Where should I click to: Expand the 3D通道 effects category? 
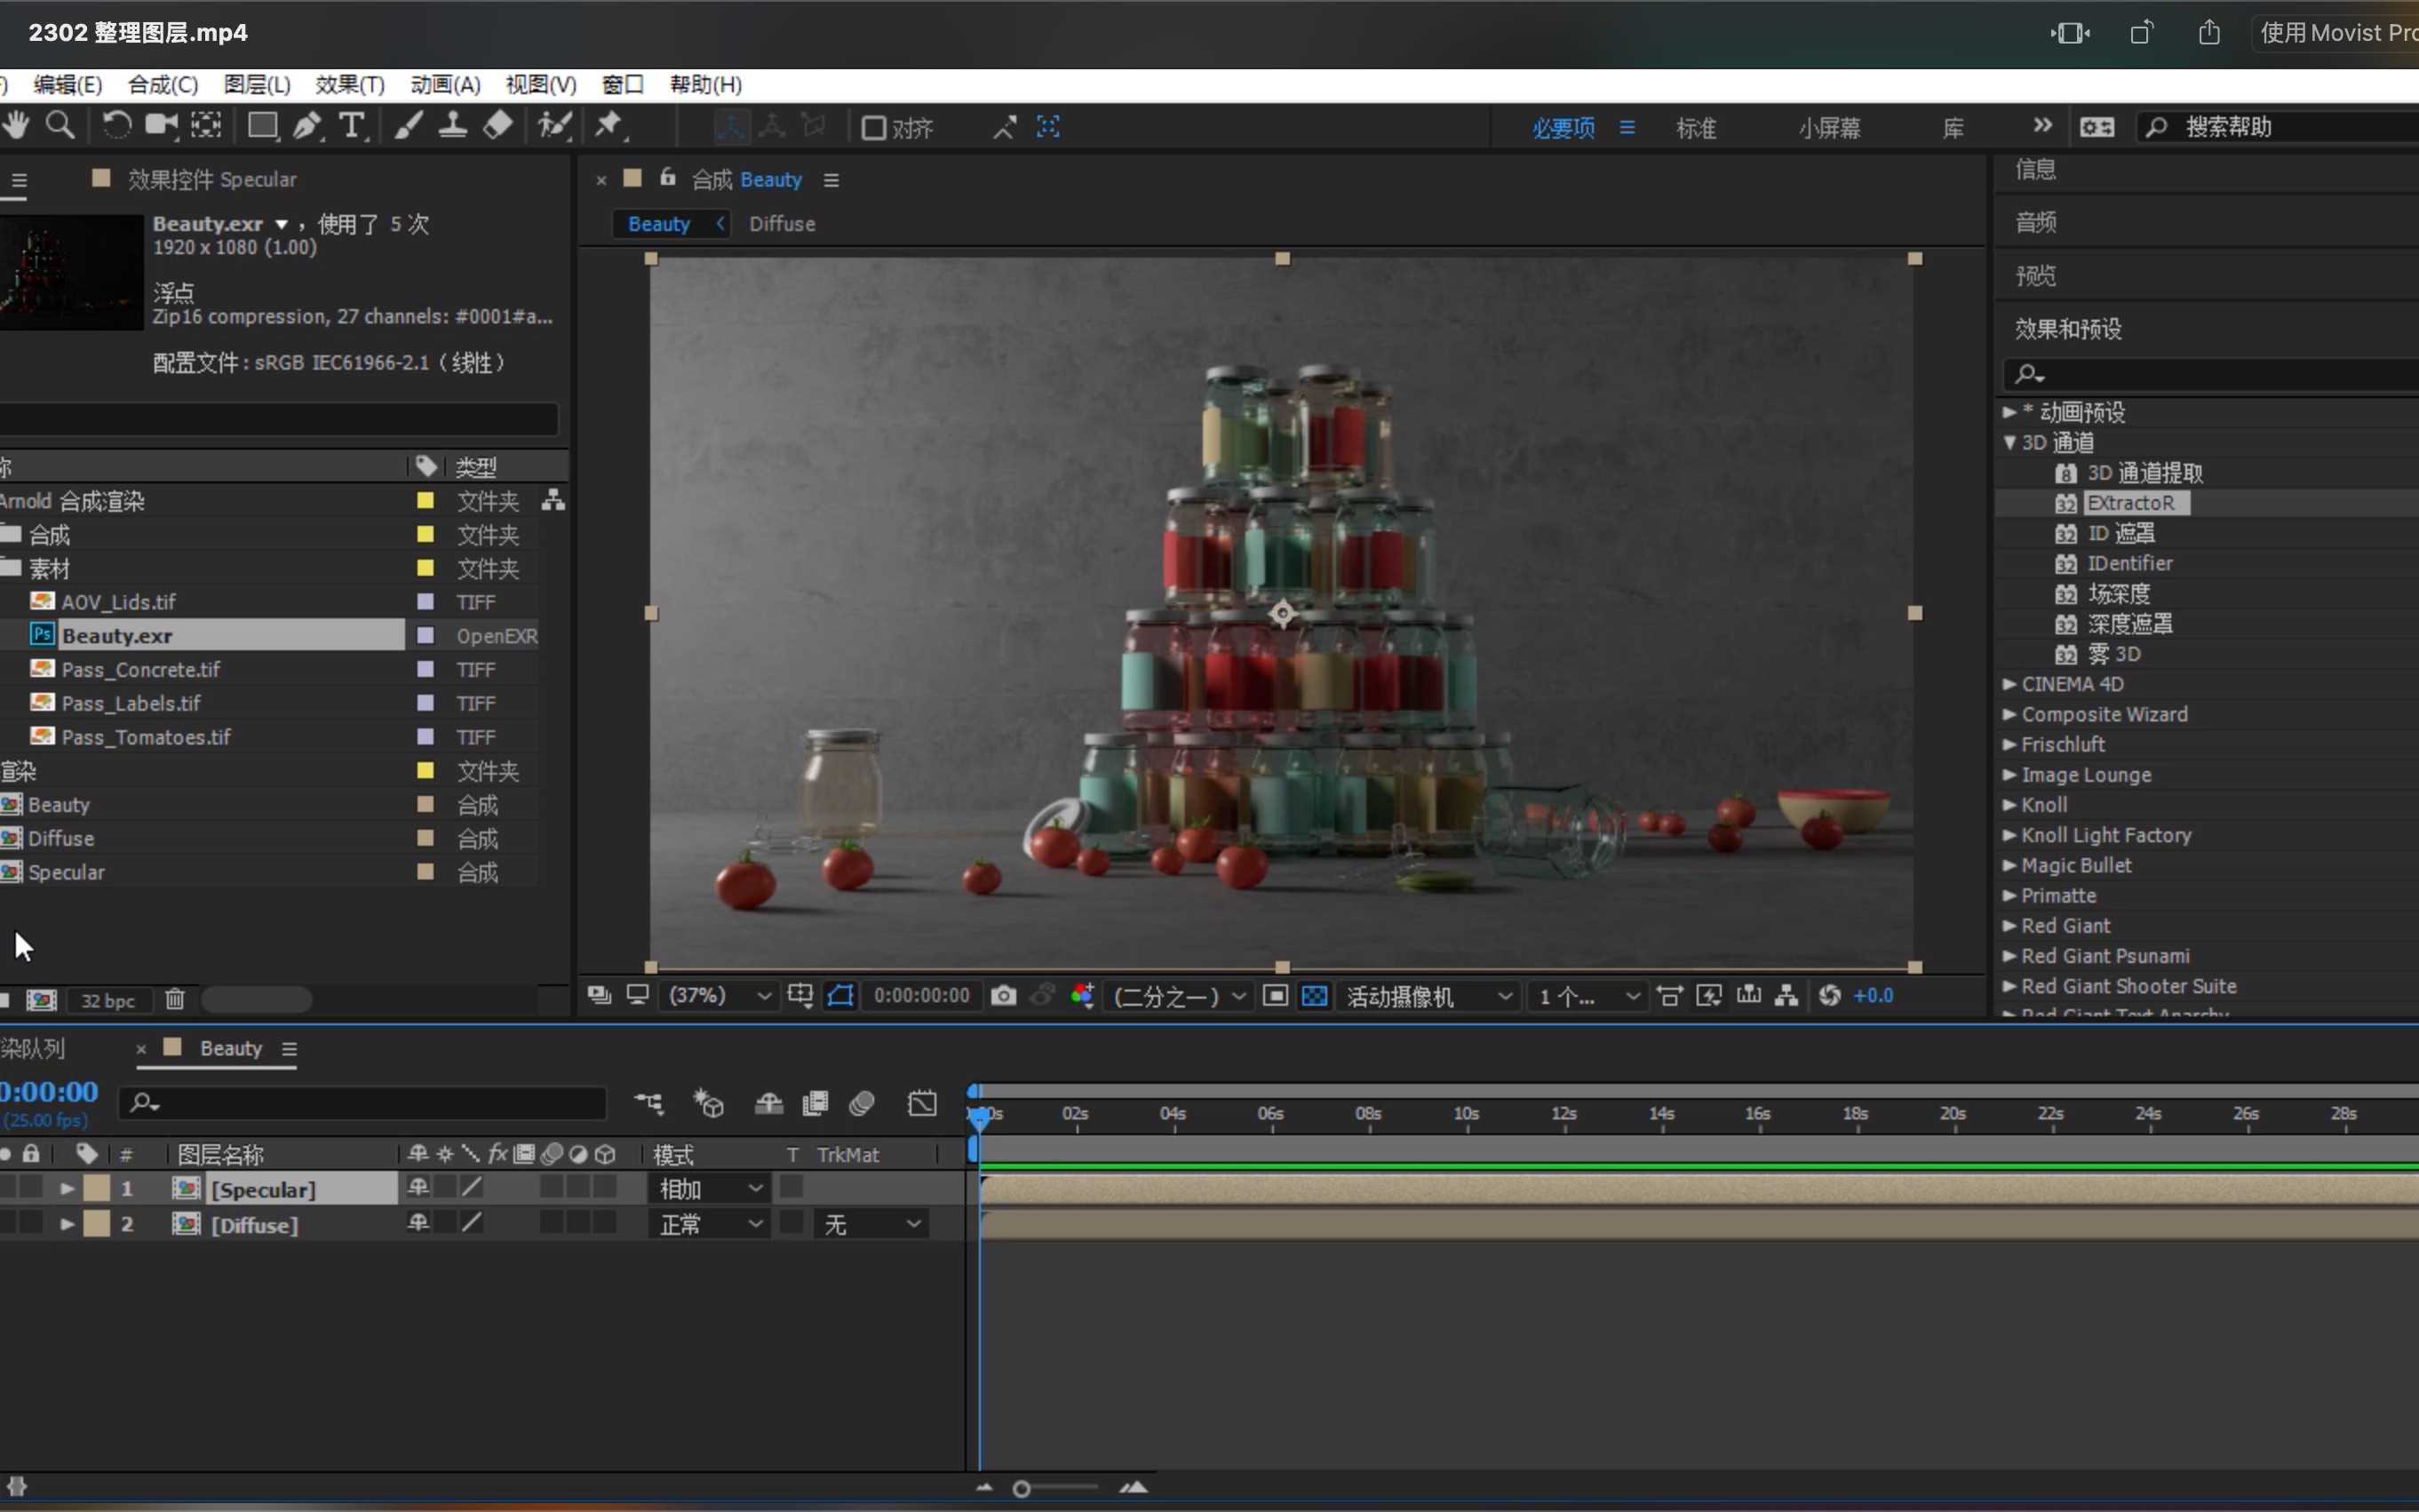tap(2009, 441)
